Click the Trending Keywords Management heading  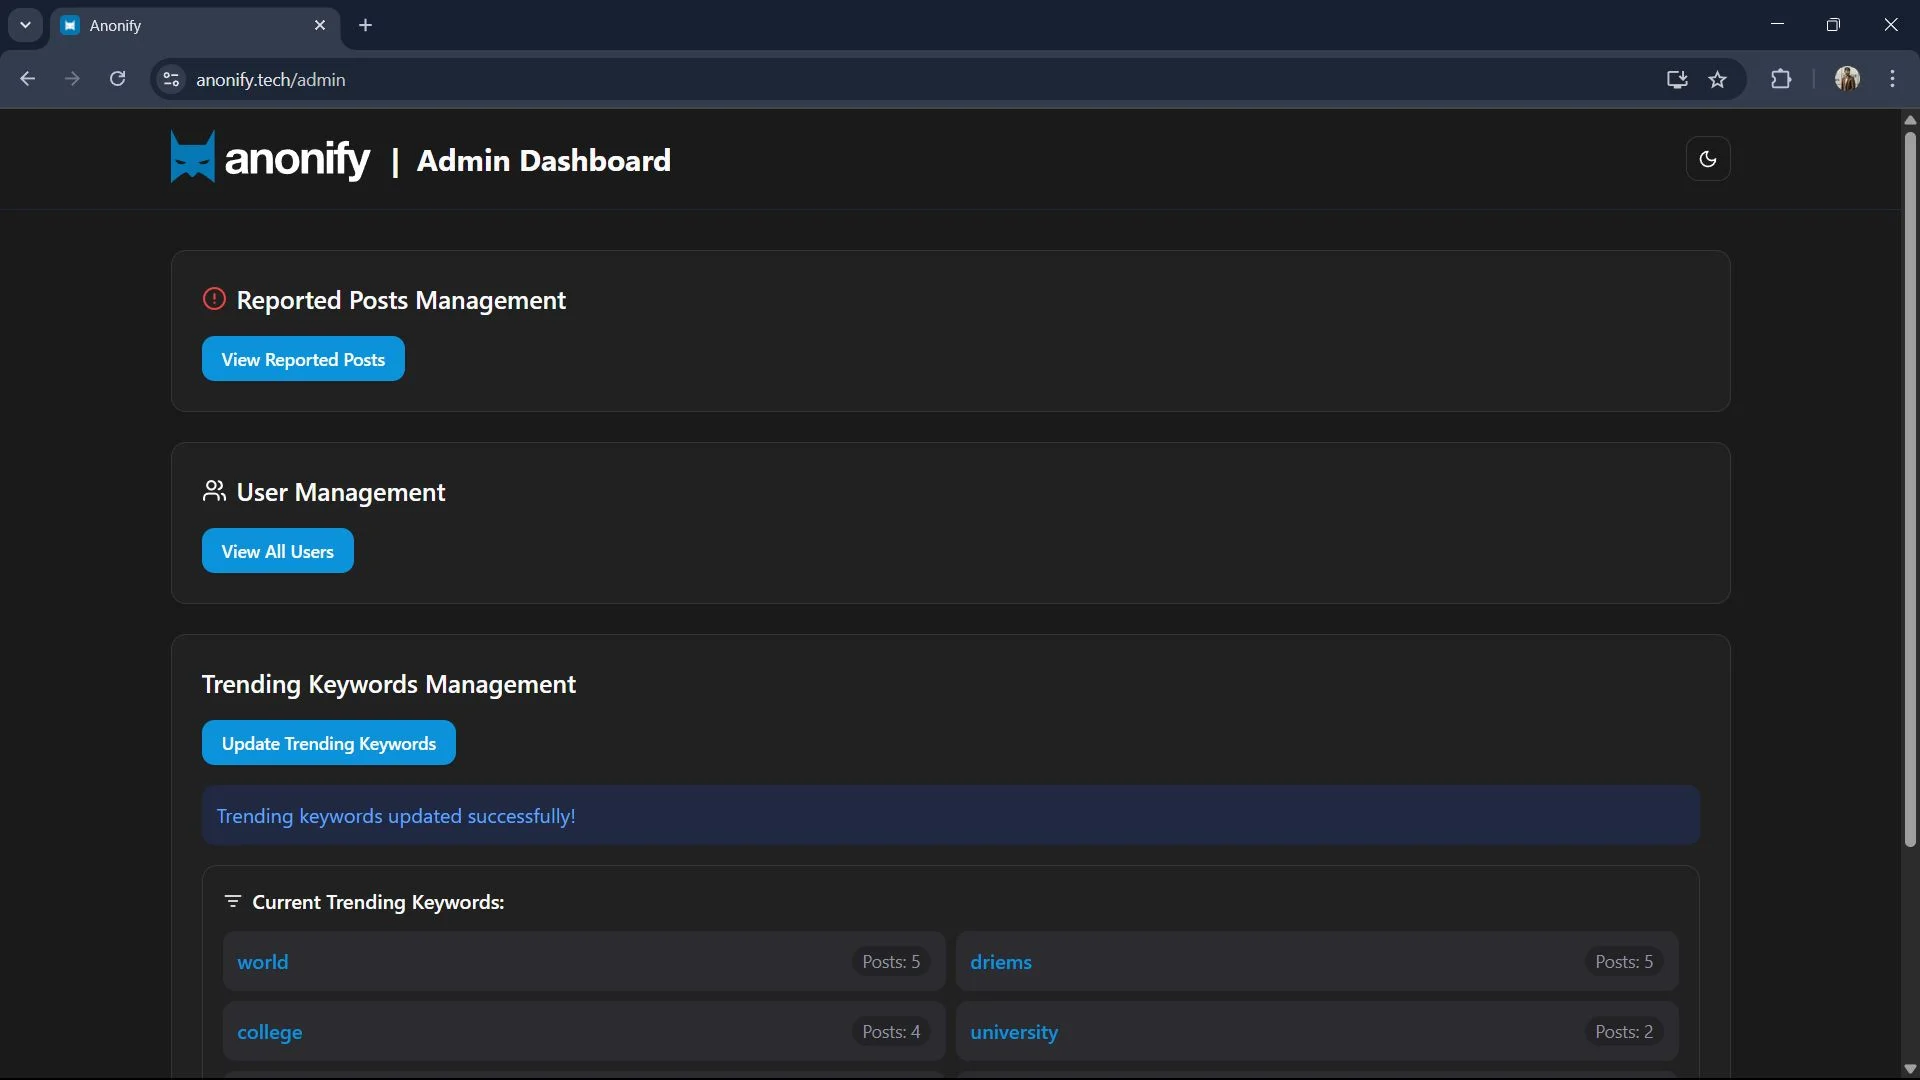(389, 684)
